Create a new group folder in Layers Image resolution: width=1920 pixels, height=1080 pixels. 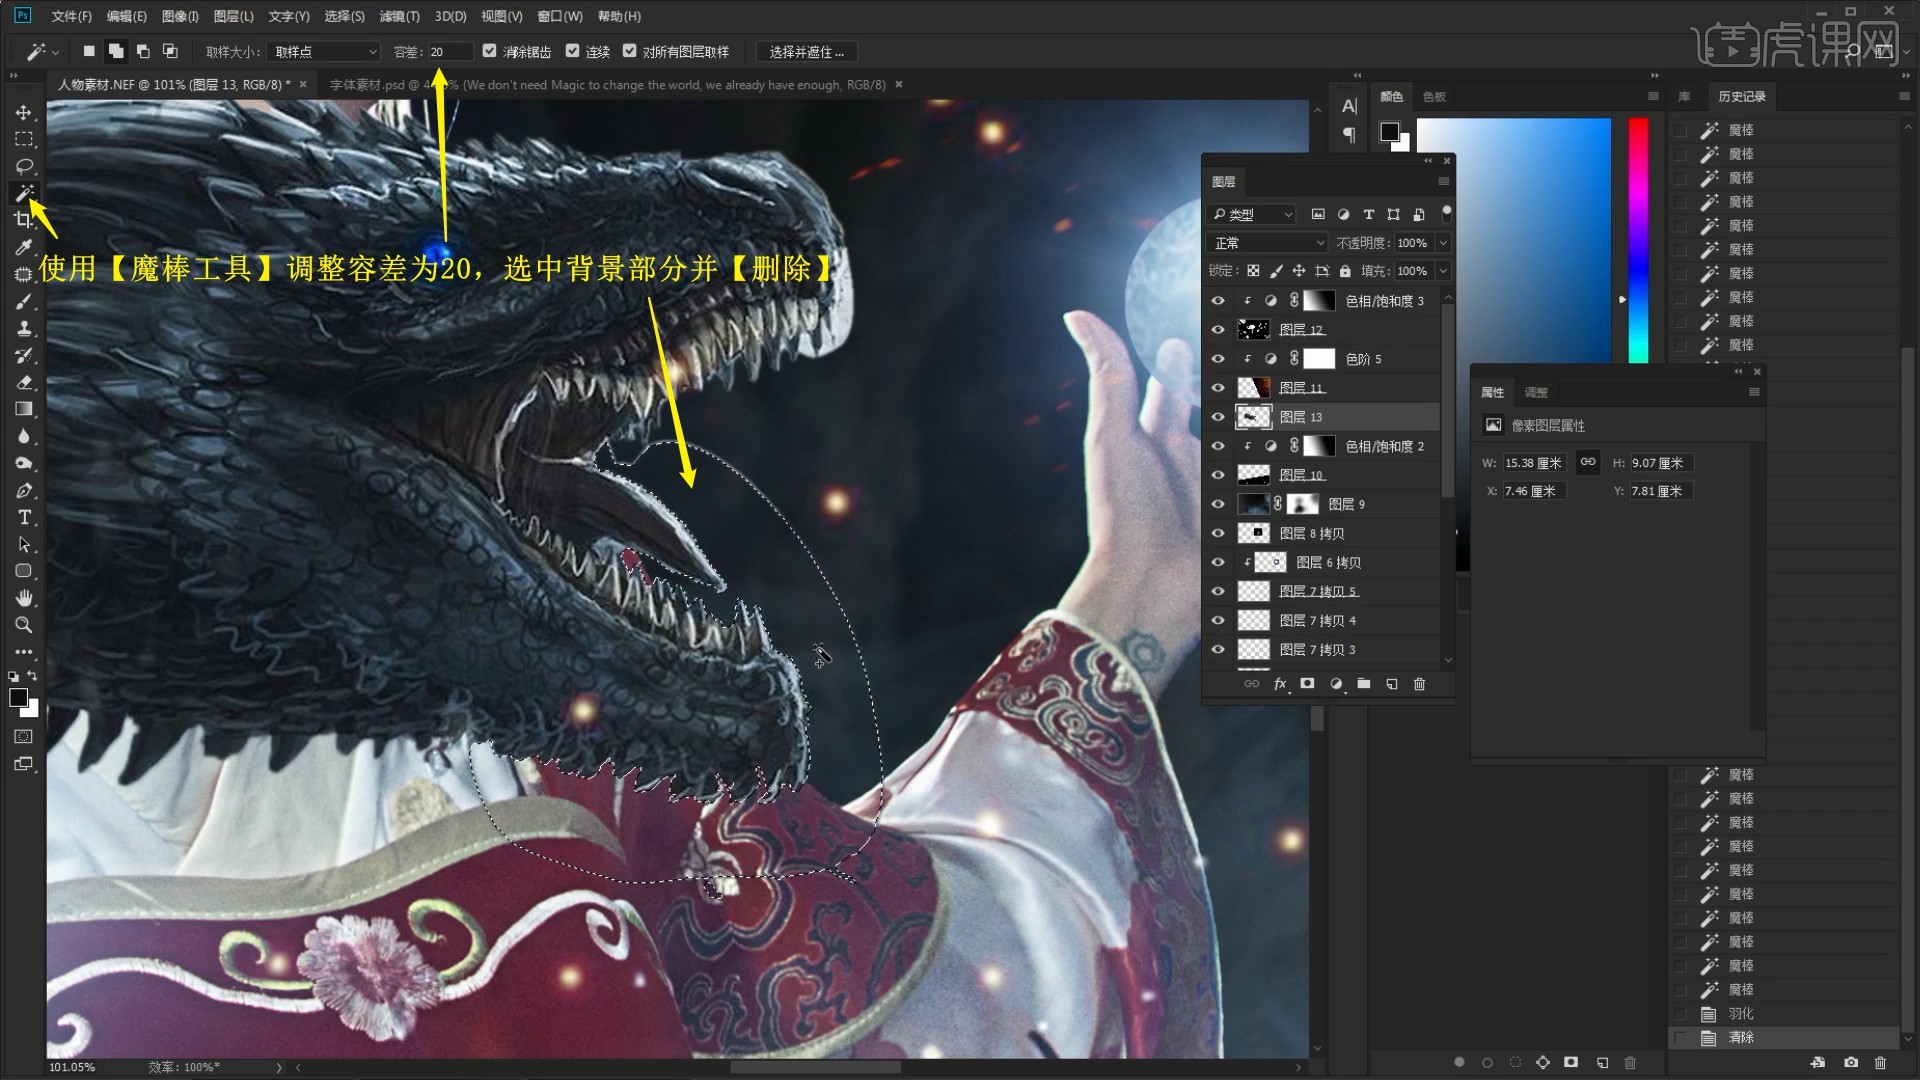click(1363, 684)
